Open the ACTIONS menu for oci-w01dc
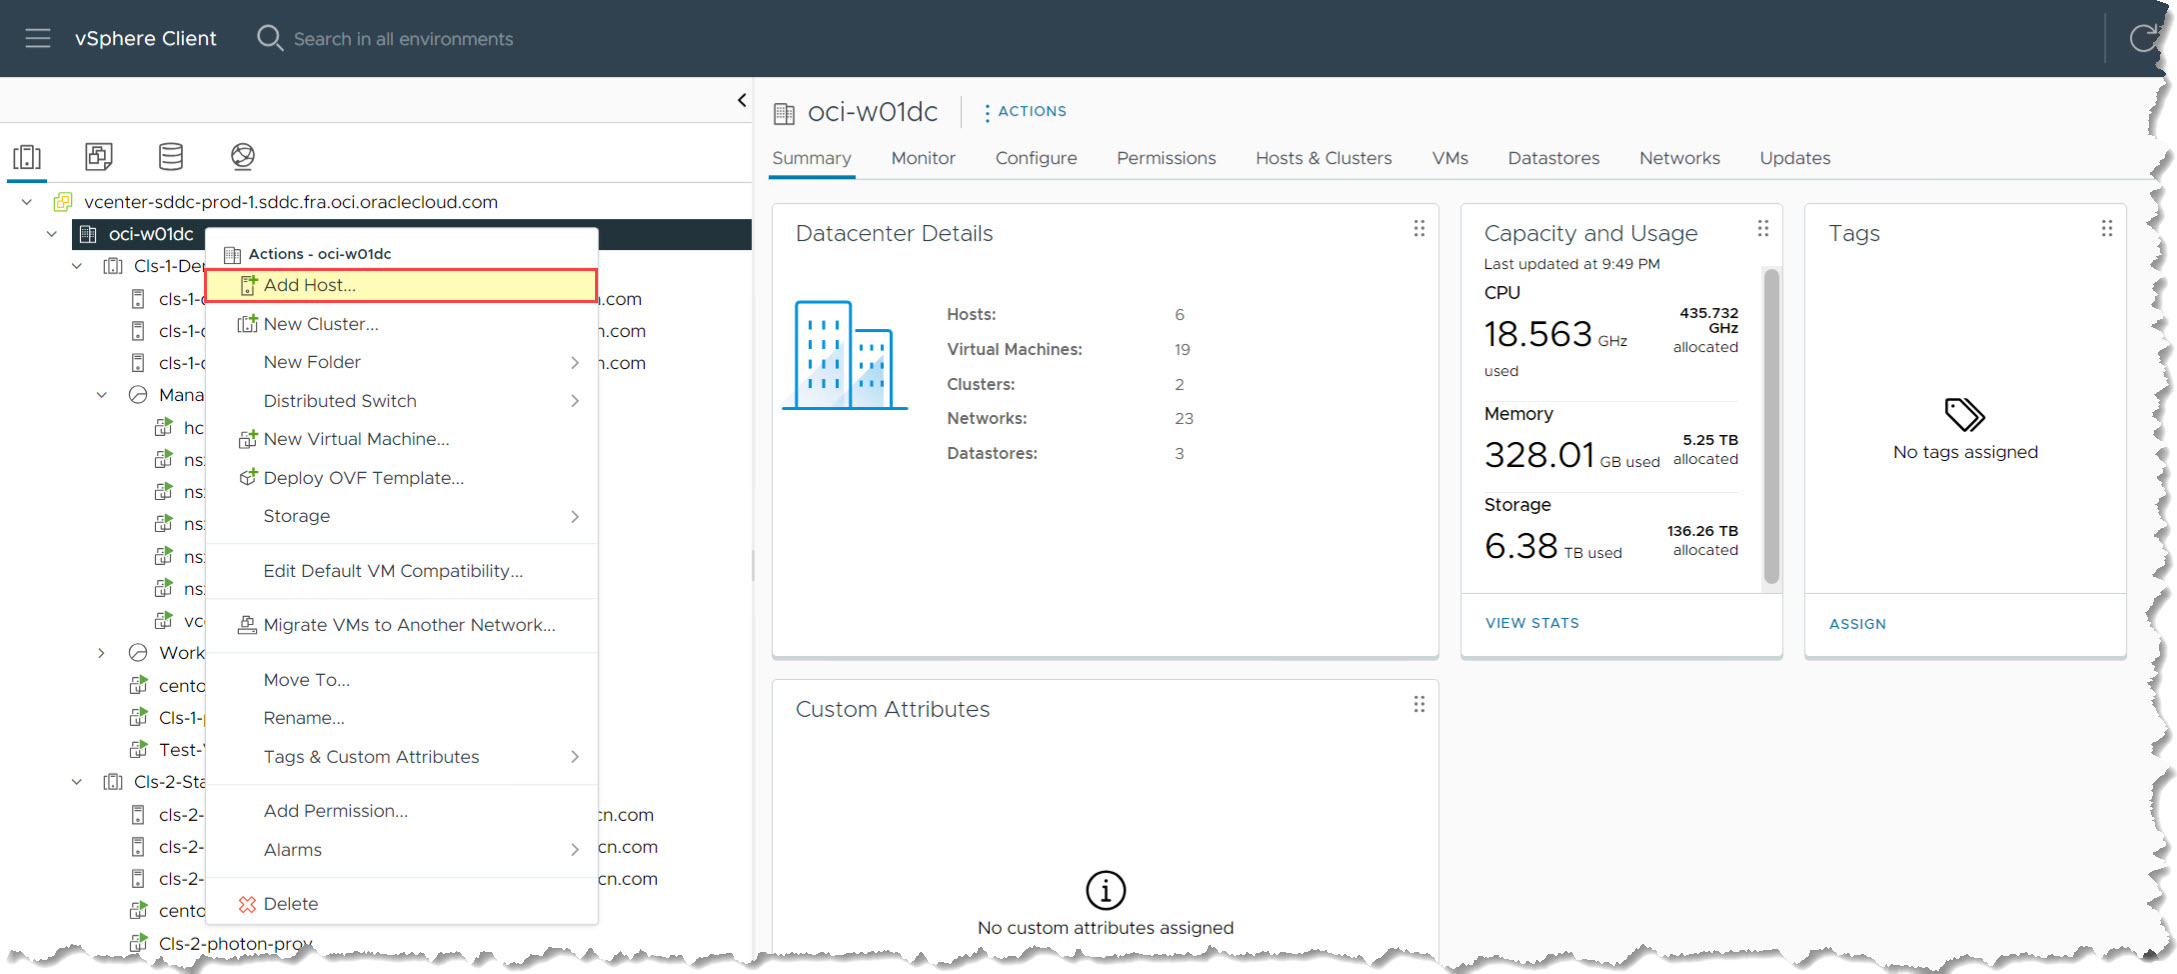Image resolution: width=2177 pixels, height=974 pixels. coord(1025,111)
